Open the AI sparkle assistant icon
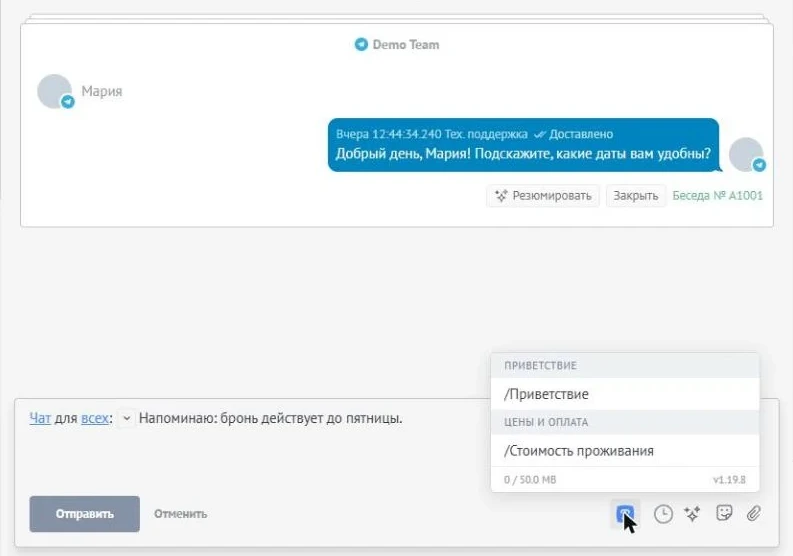 (x=692, y=514)
